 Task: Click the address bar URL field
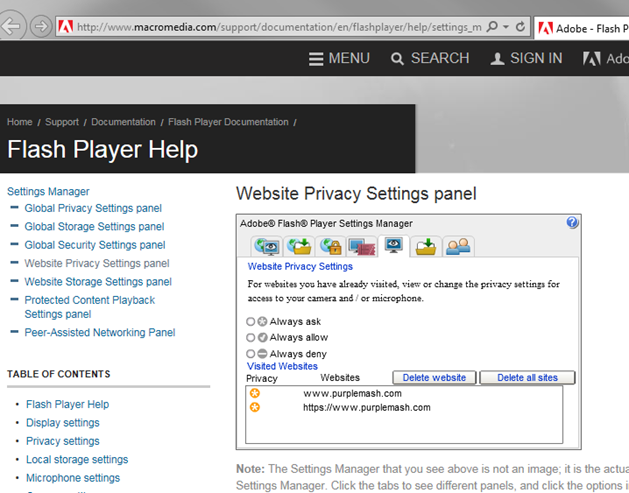click(x=279, y=27)
